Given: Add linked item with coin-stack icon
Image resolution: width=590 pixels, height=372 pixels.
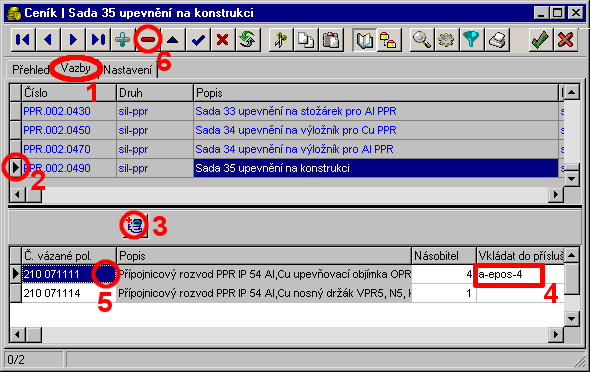Looking at the screenshot, I should [x=135, y=226].
